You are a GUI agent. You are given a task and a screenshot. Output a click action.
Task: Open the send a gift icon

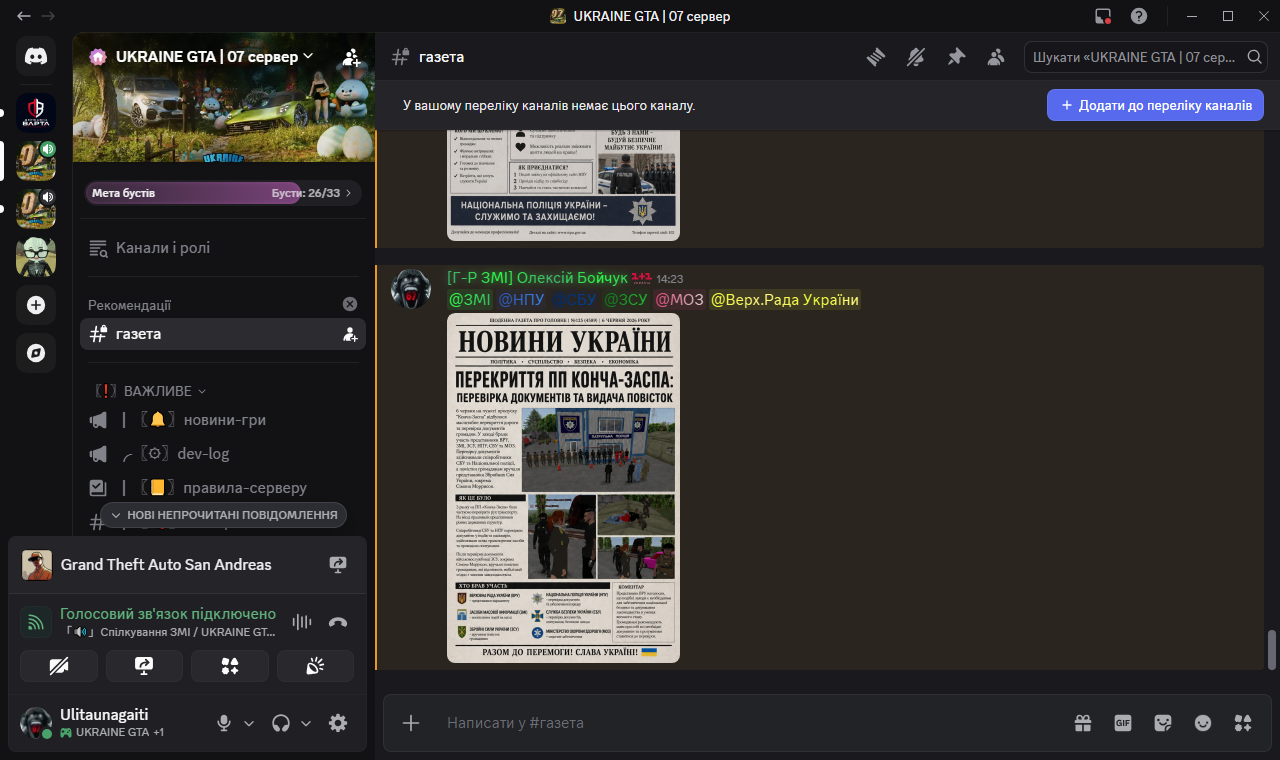1083,723
